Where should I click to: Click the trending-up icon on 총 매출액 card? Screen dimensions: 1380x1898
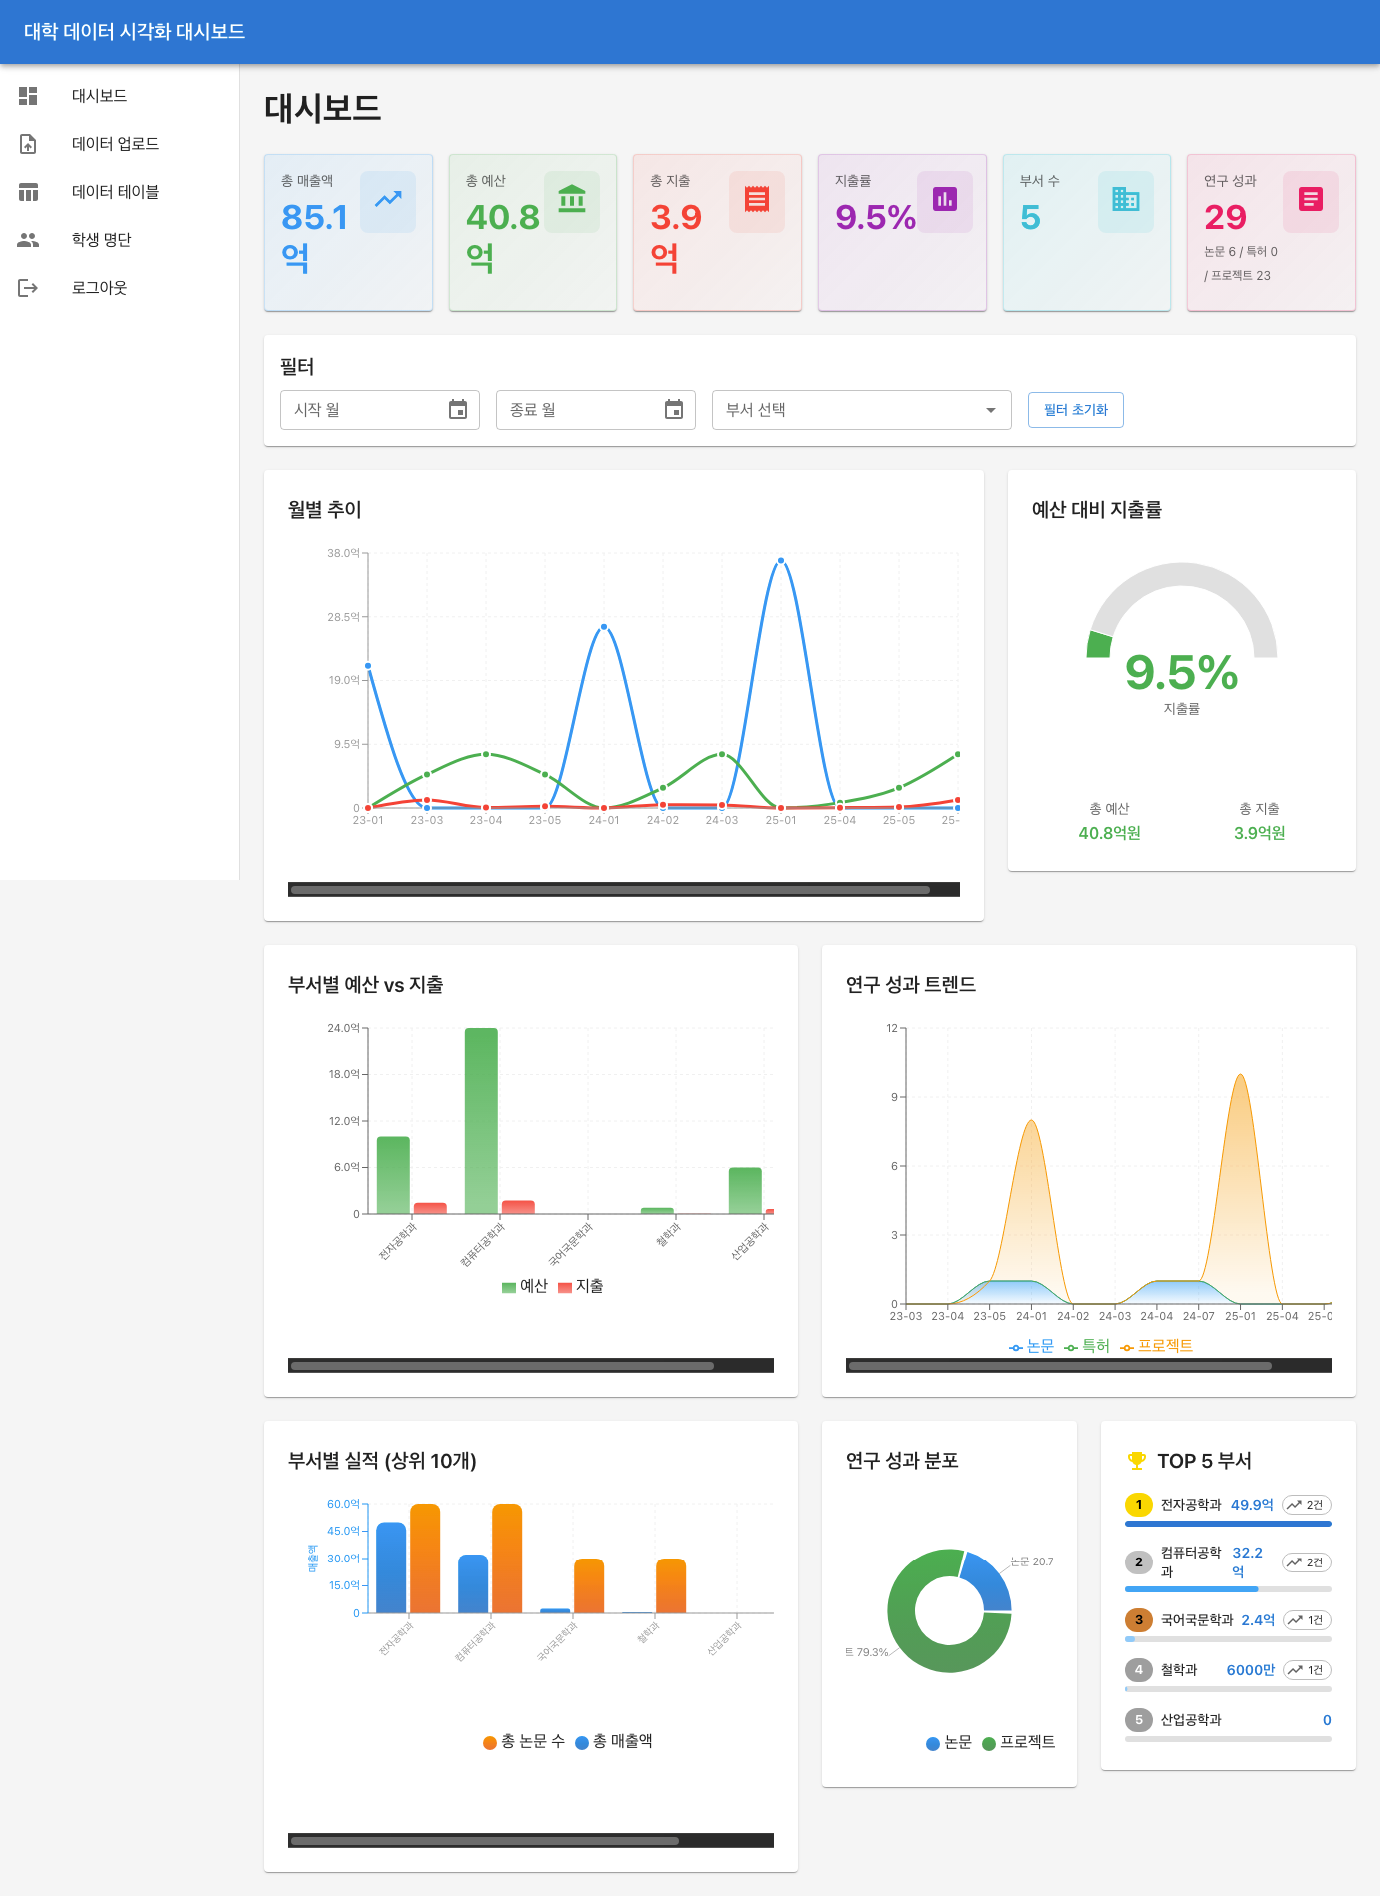point(388,201)
